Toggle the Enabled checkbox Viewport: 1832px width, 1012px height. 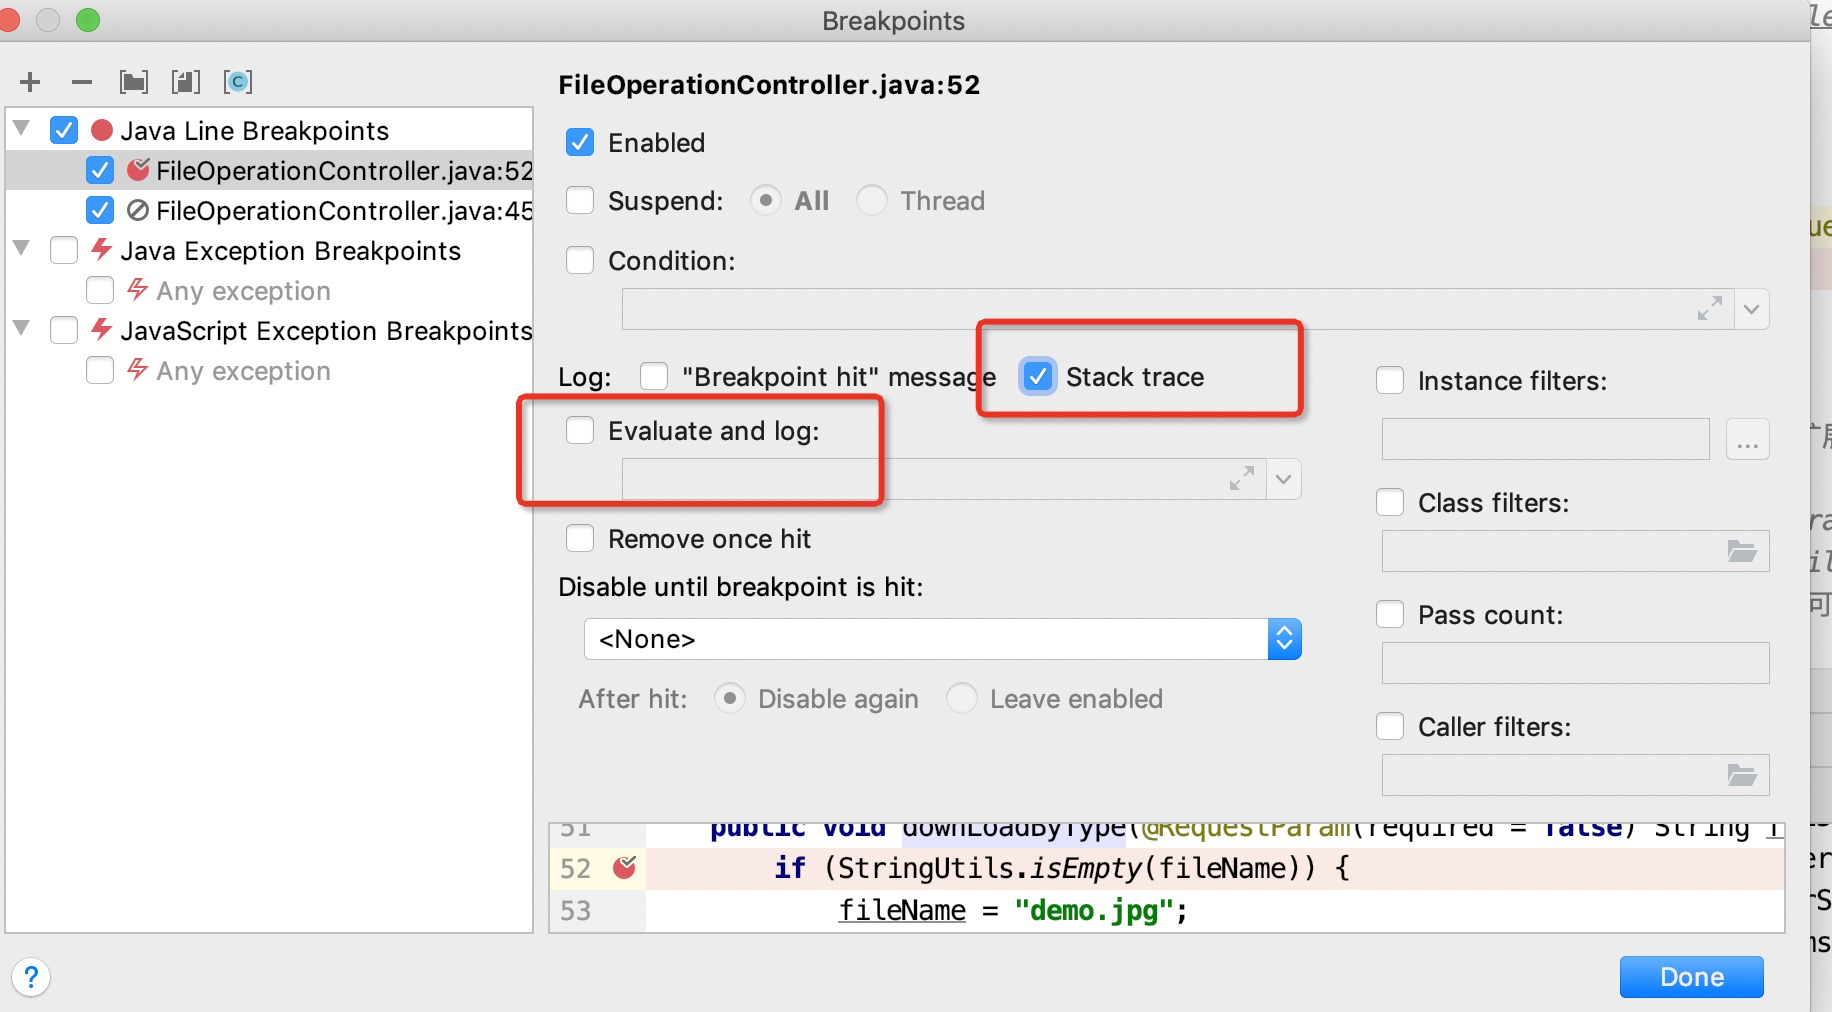[580, 142]
